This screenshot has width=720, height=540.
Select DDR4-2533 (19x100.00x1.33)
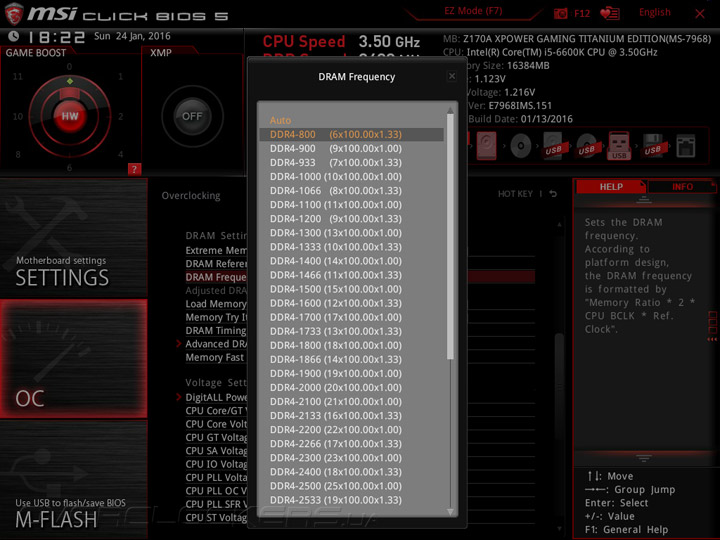(351, 500)
